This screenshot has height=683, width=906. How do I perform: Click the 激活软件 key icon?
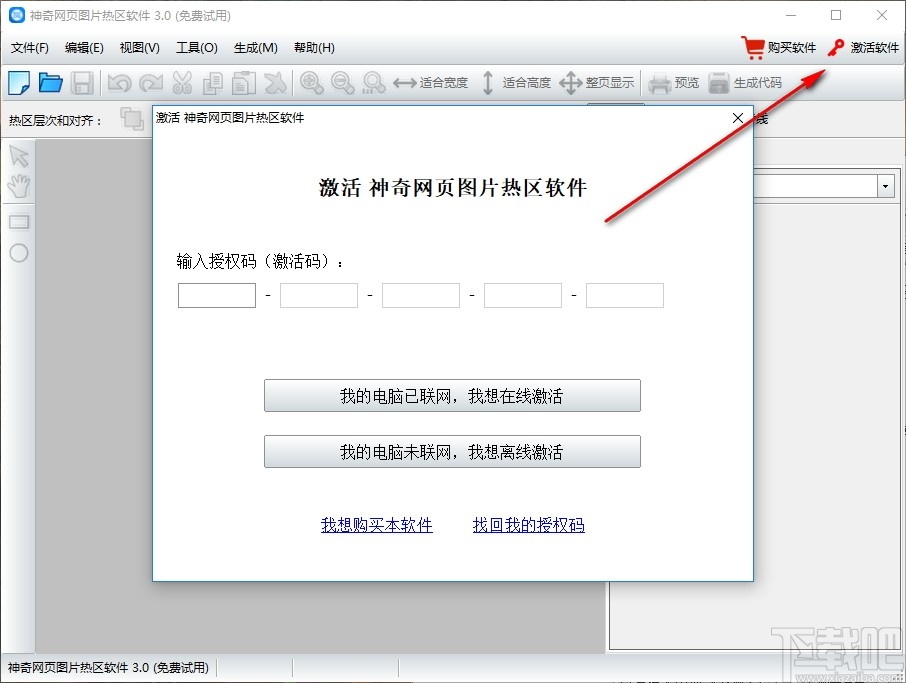click(836, 46)
